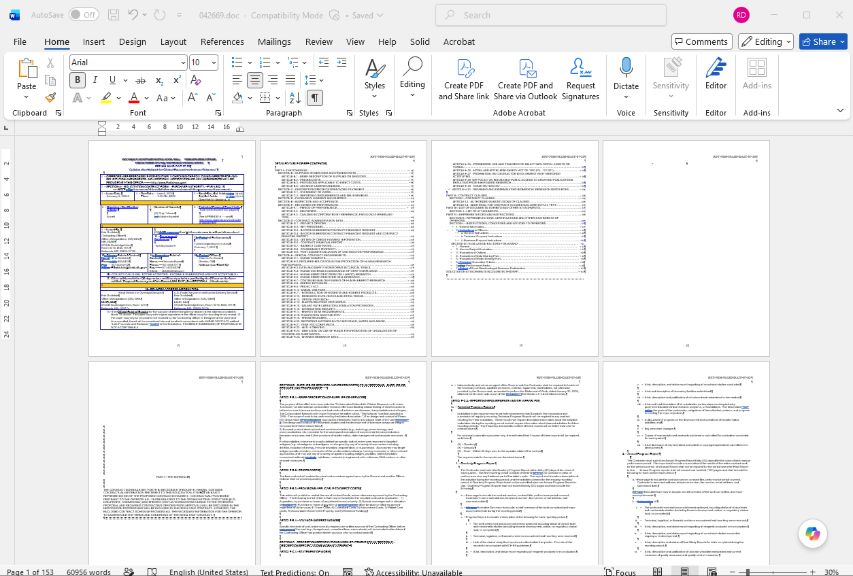Click the Focus mode button in status bar

point(620,572)
